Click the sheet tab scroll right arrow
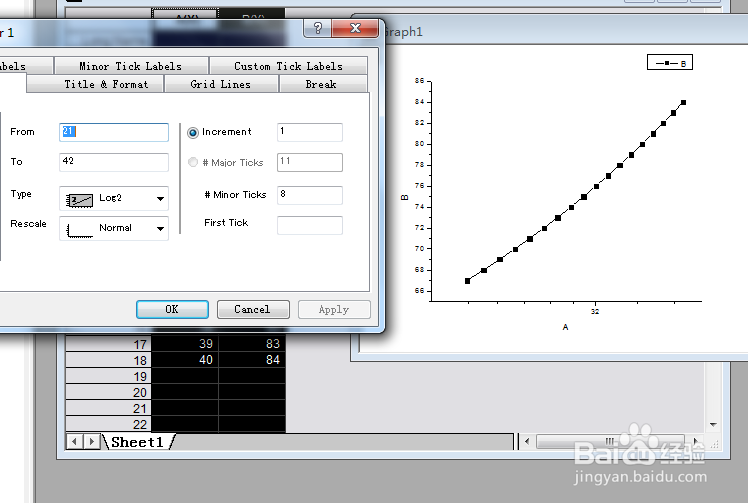This screenshot has width=748, height=503. coord(92,441)
